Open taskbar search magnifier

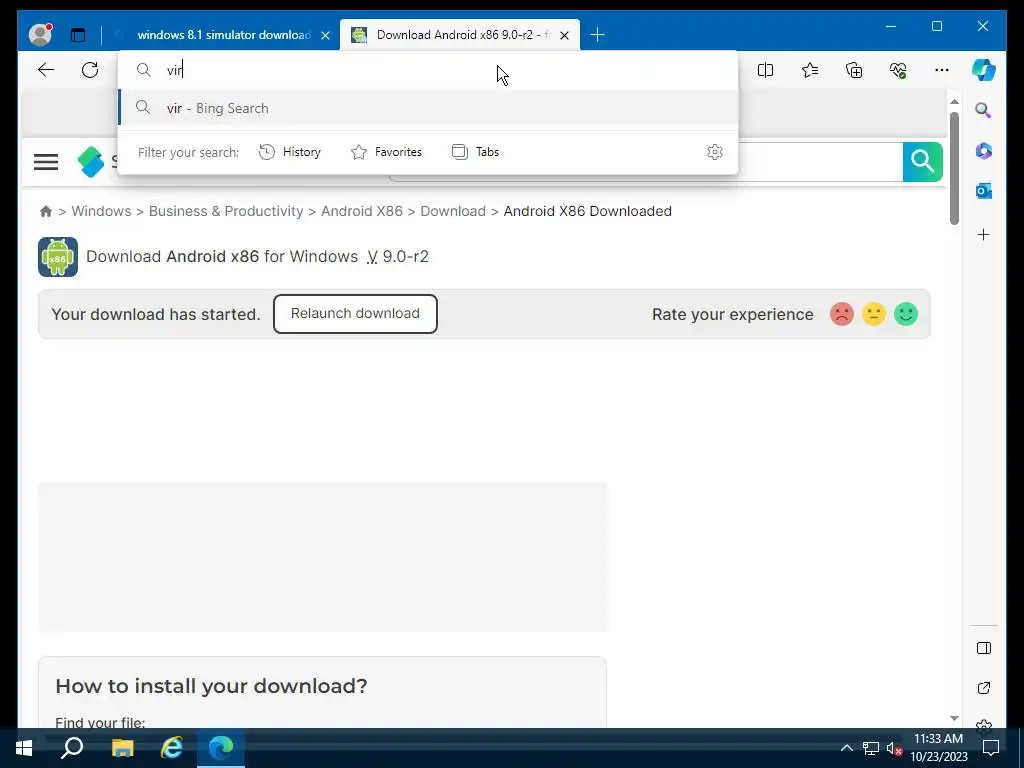tap(72, 748)
